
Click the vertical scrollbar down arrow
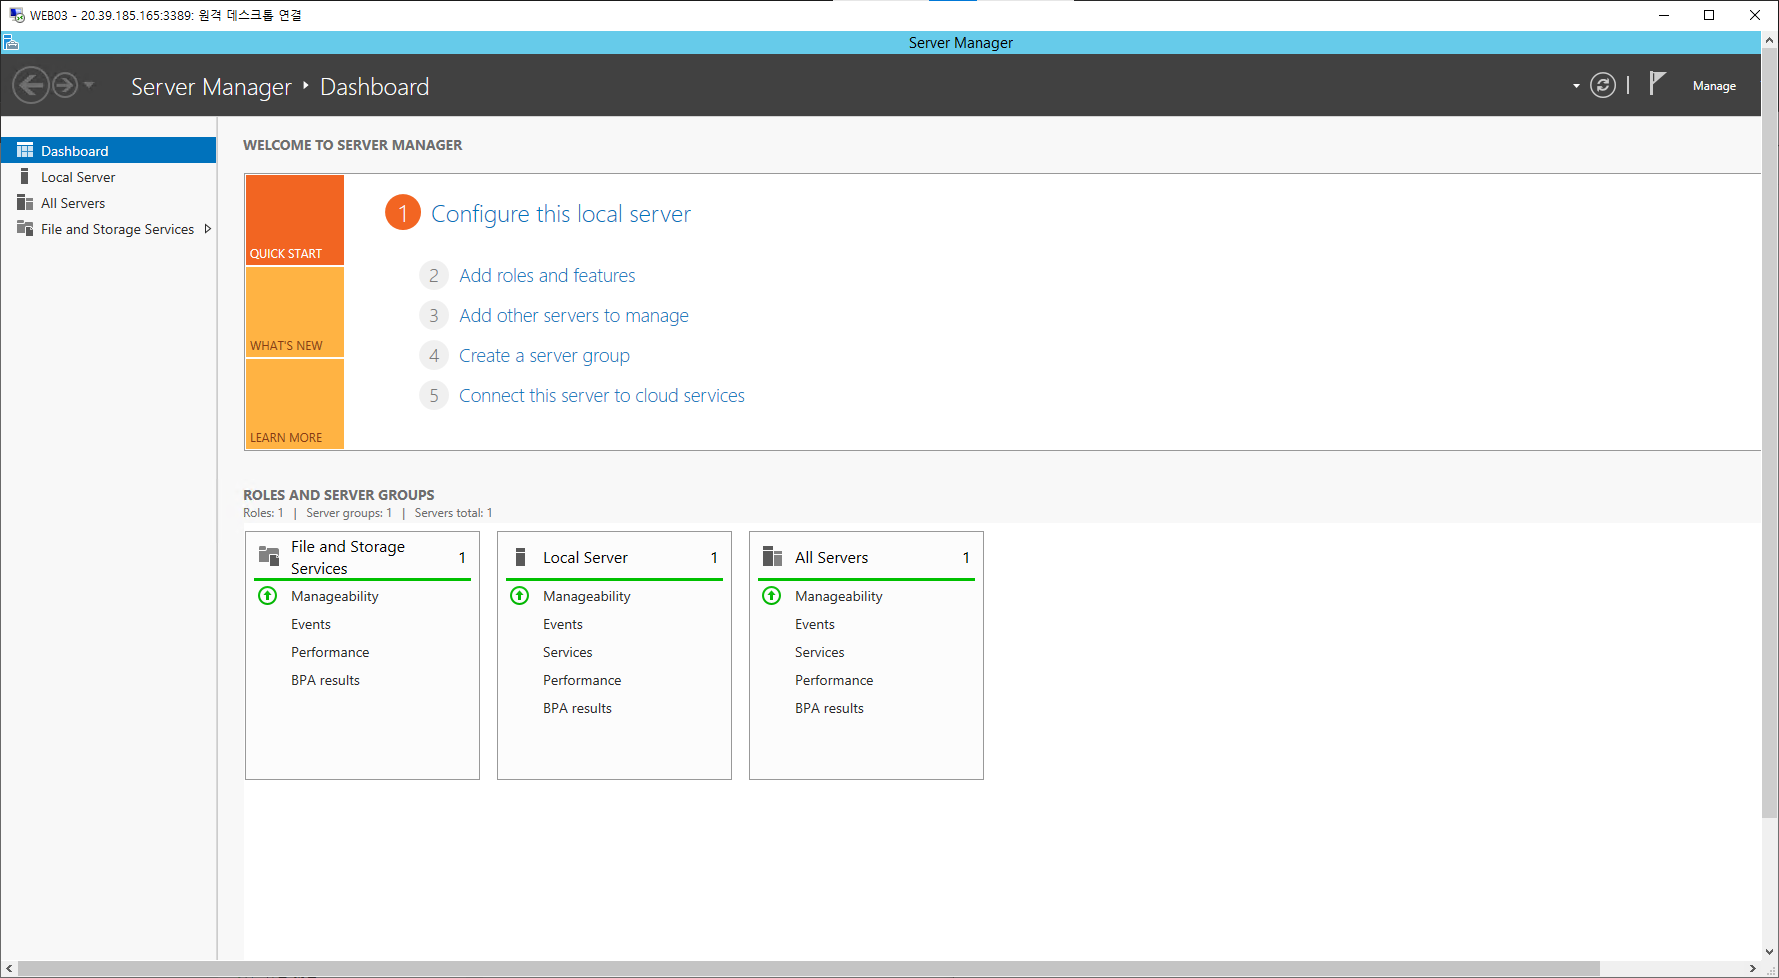(1770, 952)
